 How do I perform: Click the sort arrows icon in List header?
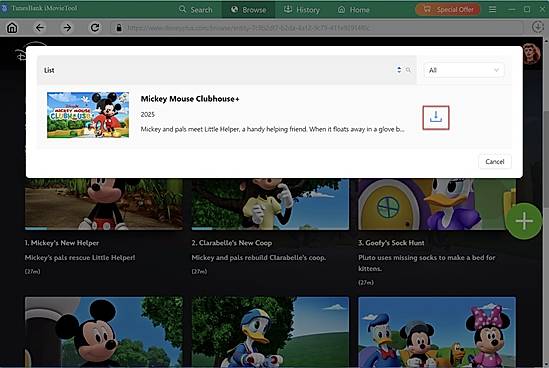point(399,70)
